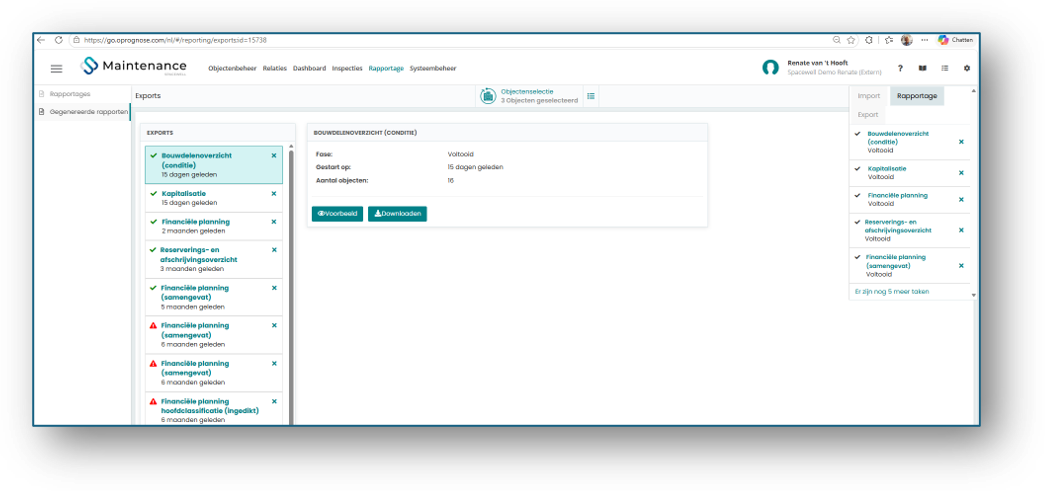
Task: Switch to the Import tab
Action: click(x=869, y=96)
